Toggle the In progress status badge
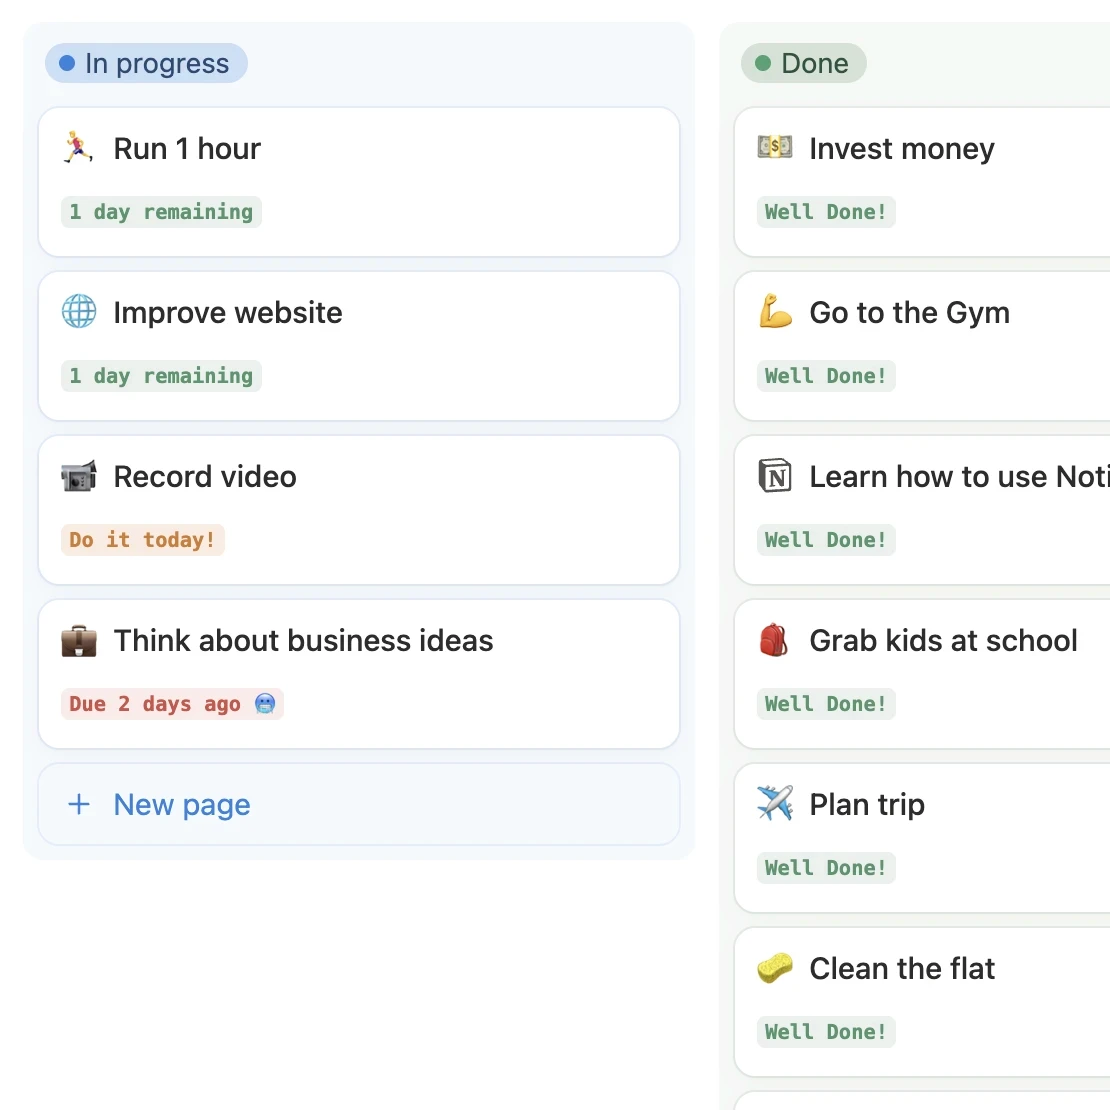Screen dimensions: 1110x1110 pos(146,63)
